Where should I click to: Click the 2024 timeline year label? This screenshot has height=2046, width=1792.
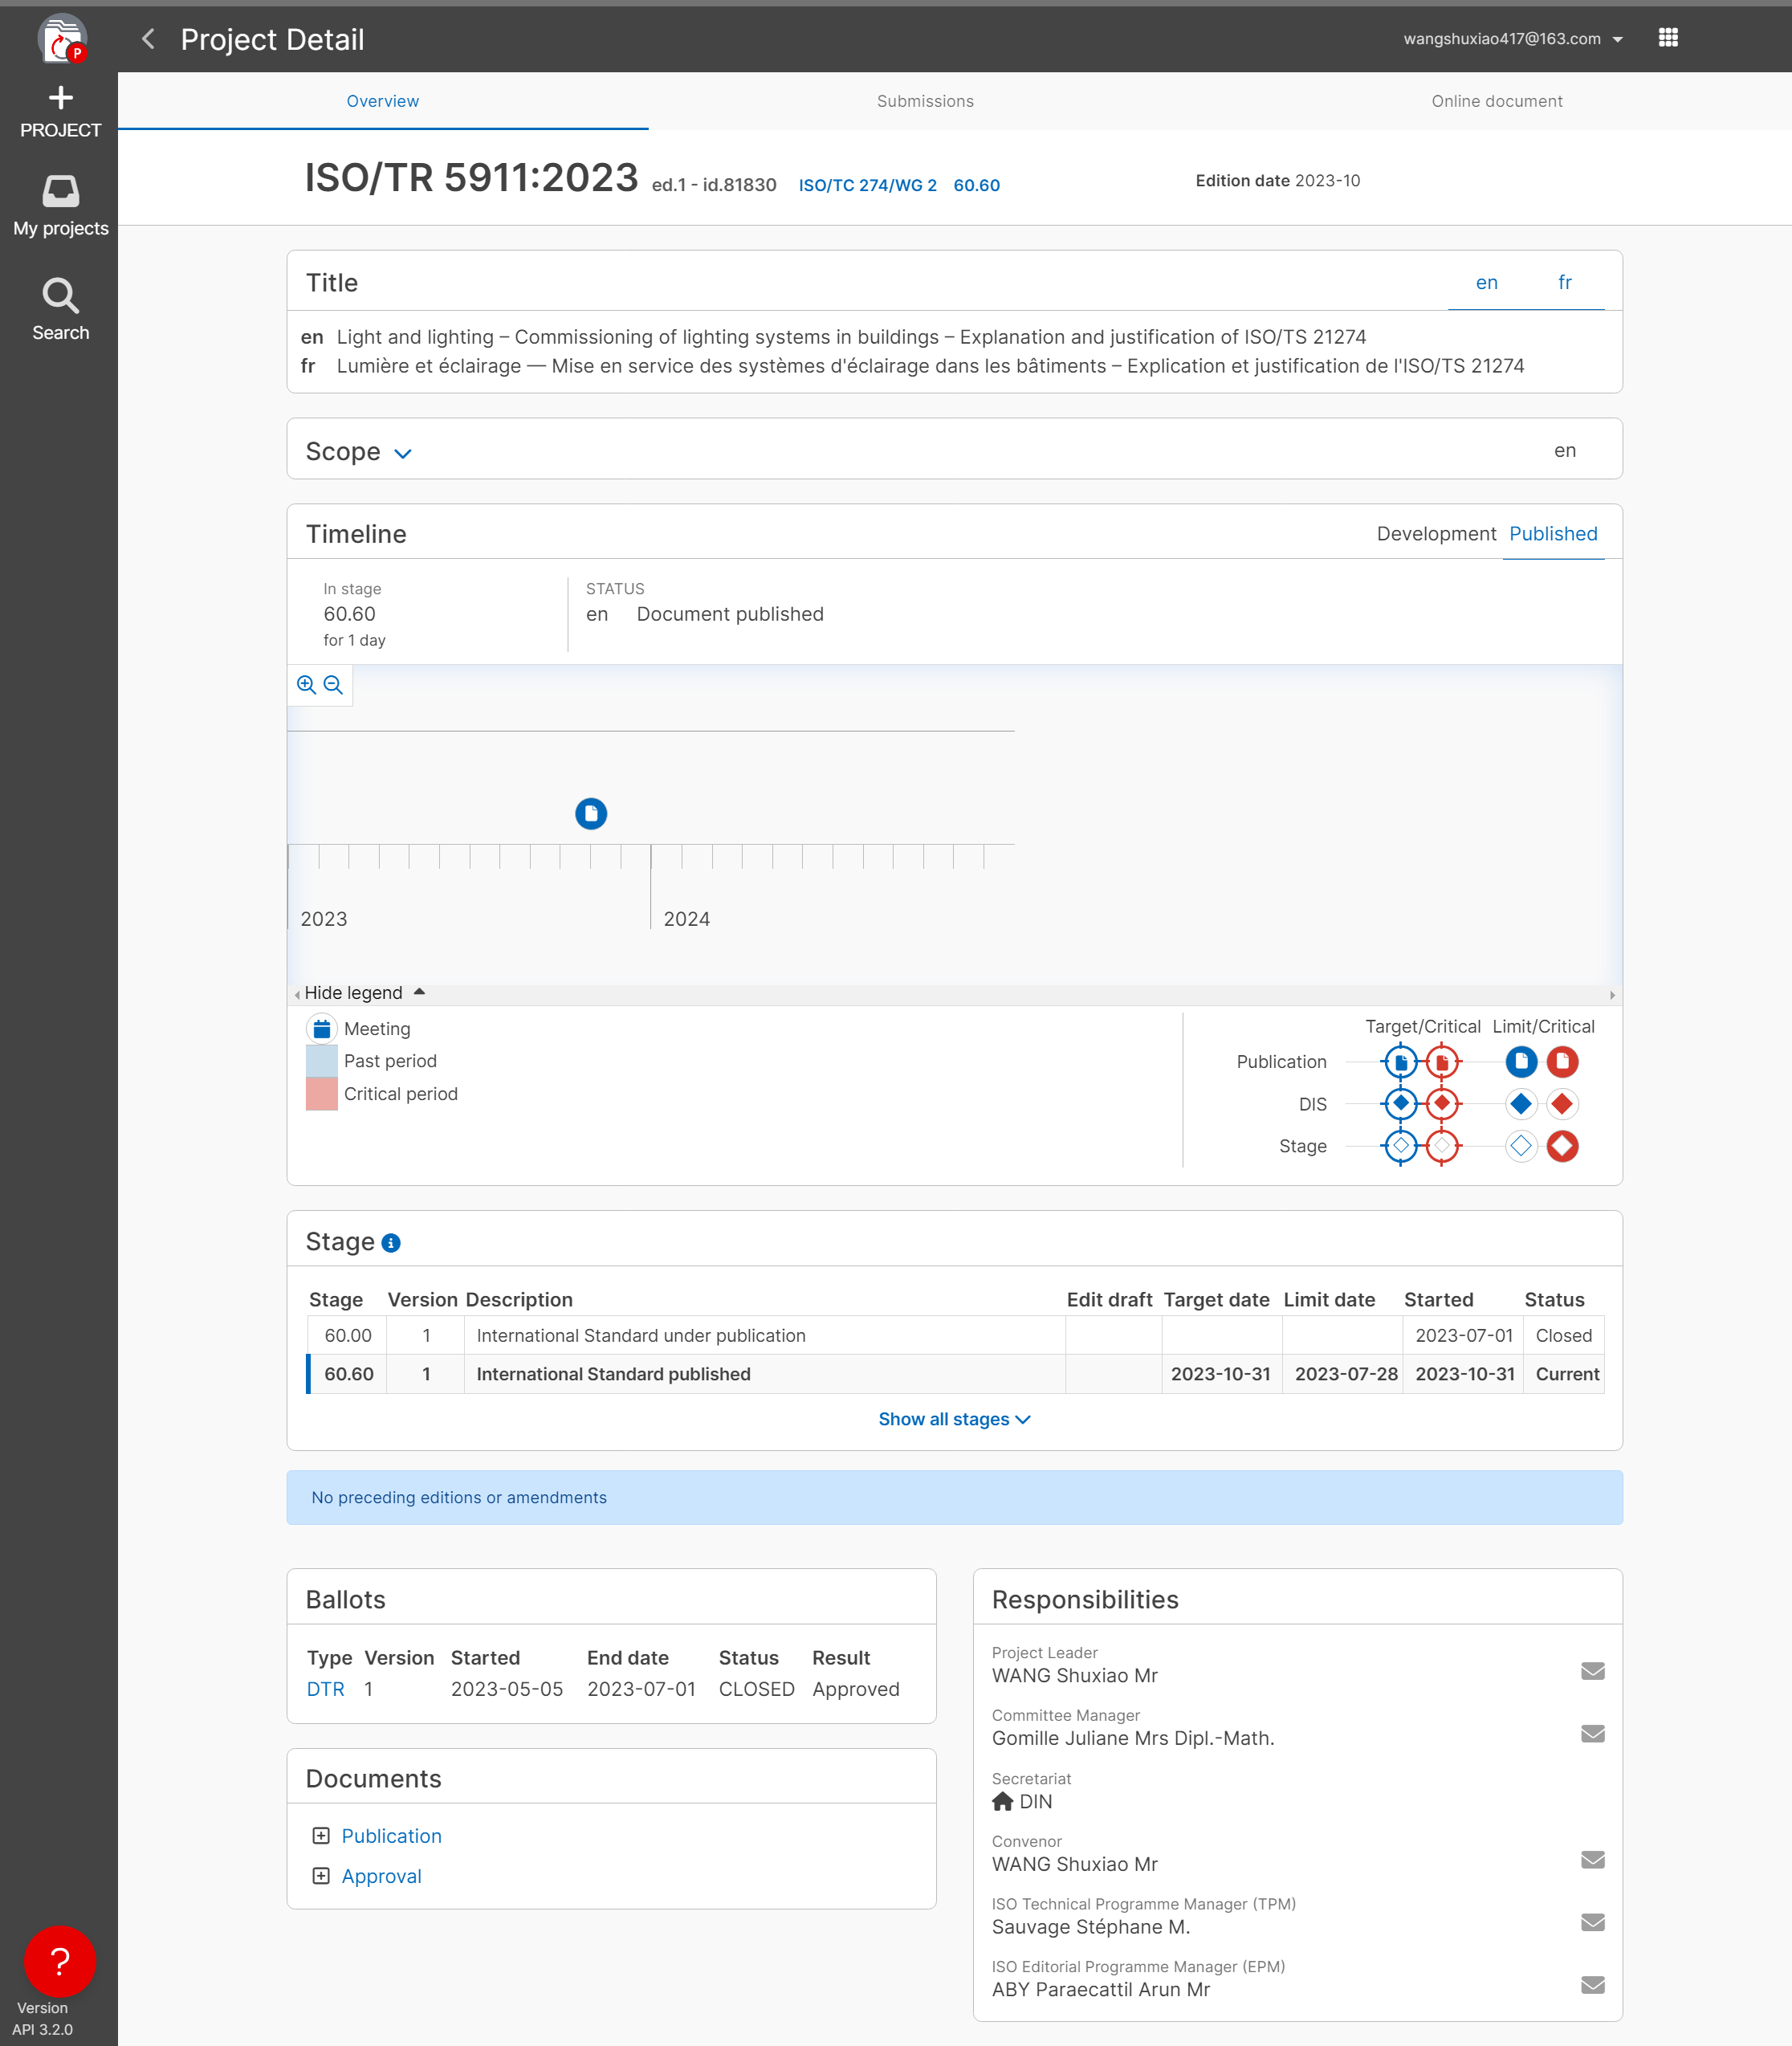686,919
